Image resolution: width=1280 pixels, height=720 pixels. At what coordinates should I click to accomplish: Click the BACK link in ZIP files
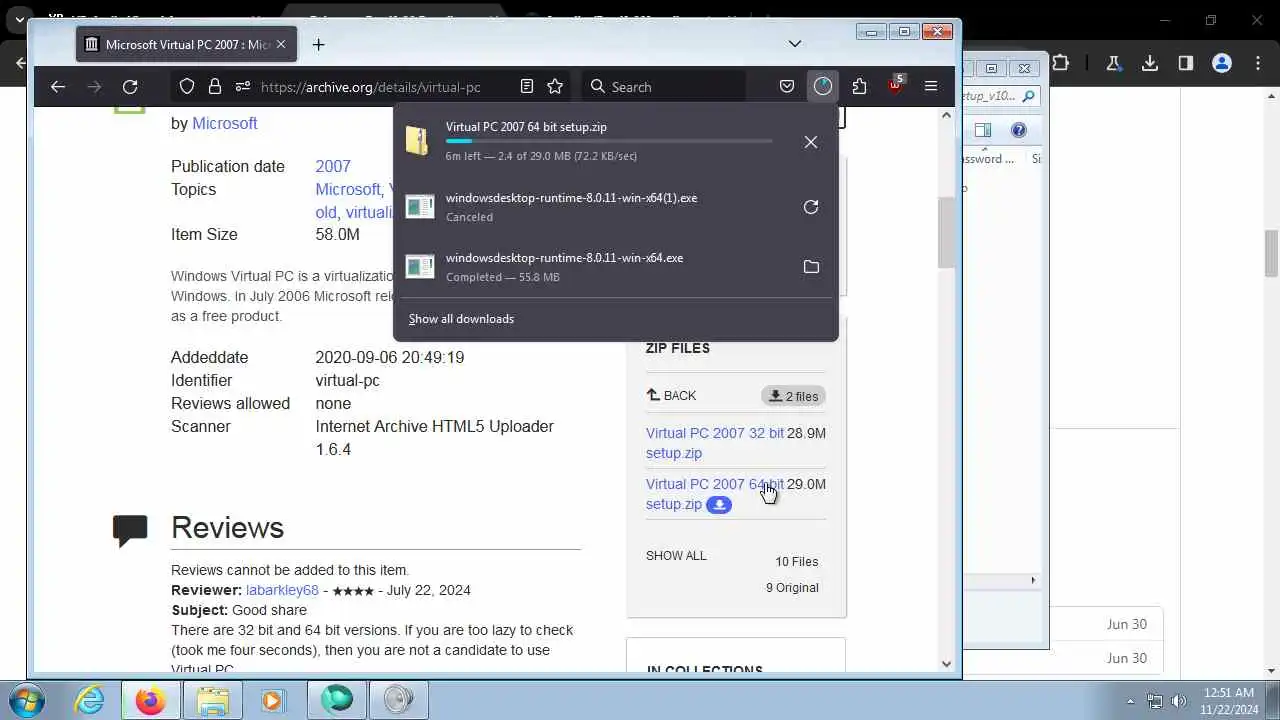671,396
